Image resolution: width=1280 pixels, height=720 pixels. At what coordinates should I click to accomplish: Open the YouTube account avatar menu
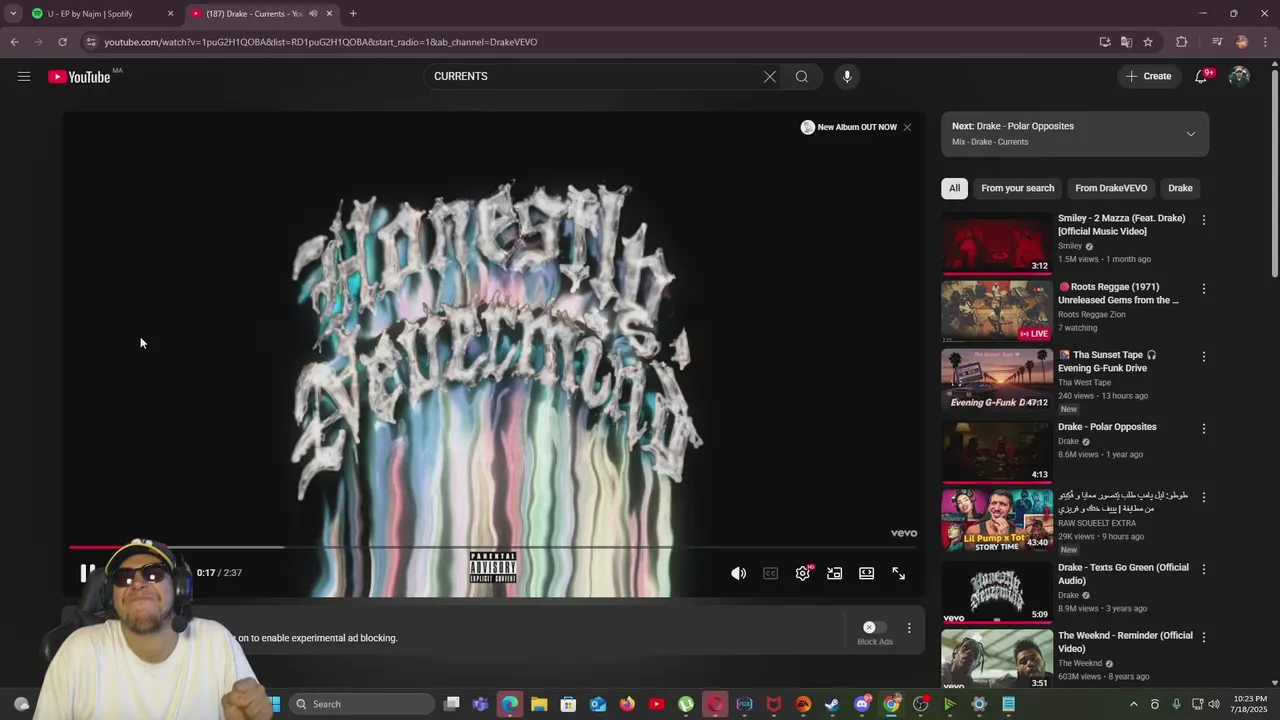[1239, 76]
